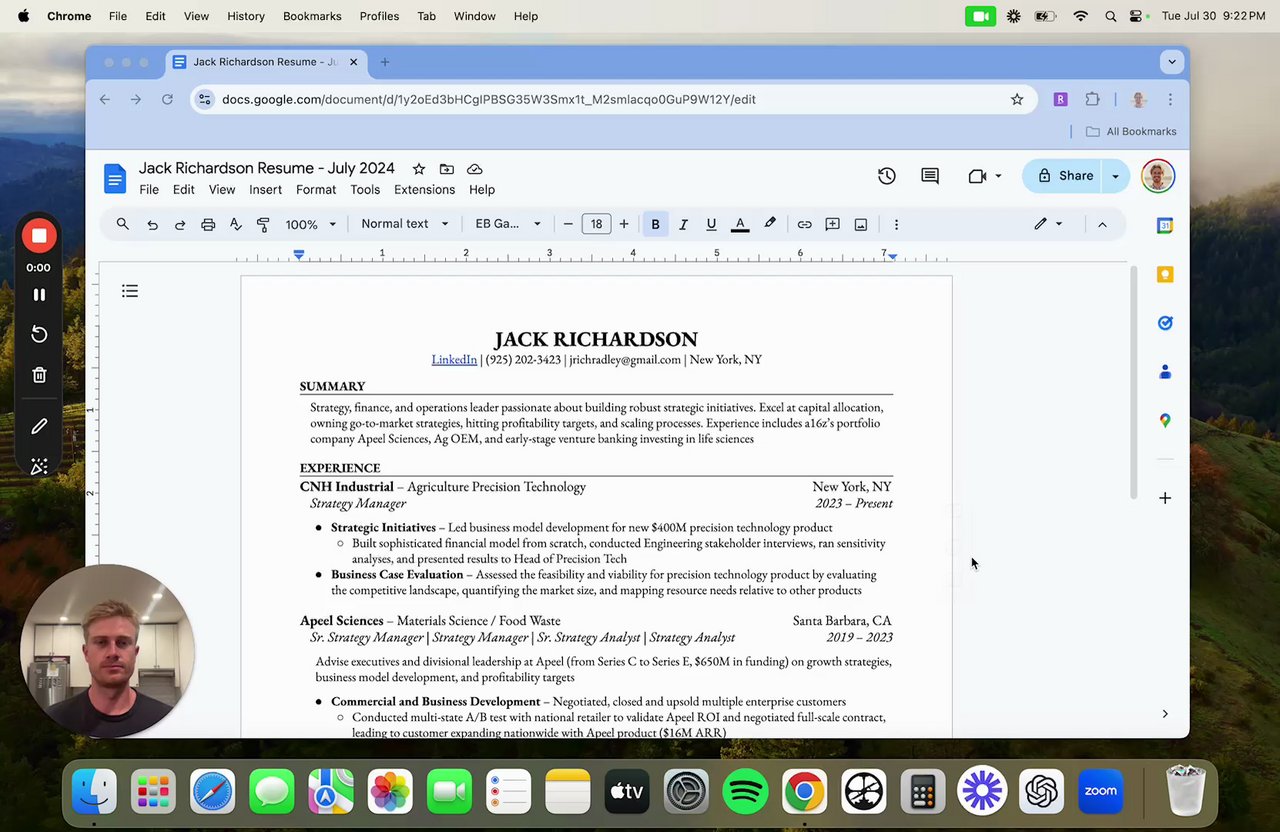The width and height of the screenshot is (1280, 832).
Task: Click the search menus magnifier icon
Action: 123,224
